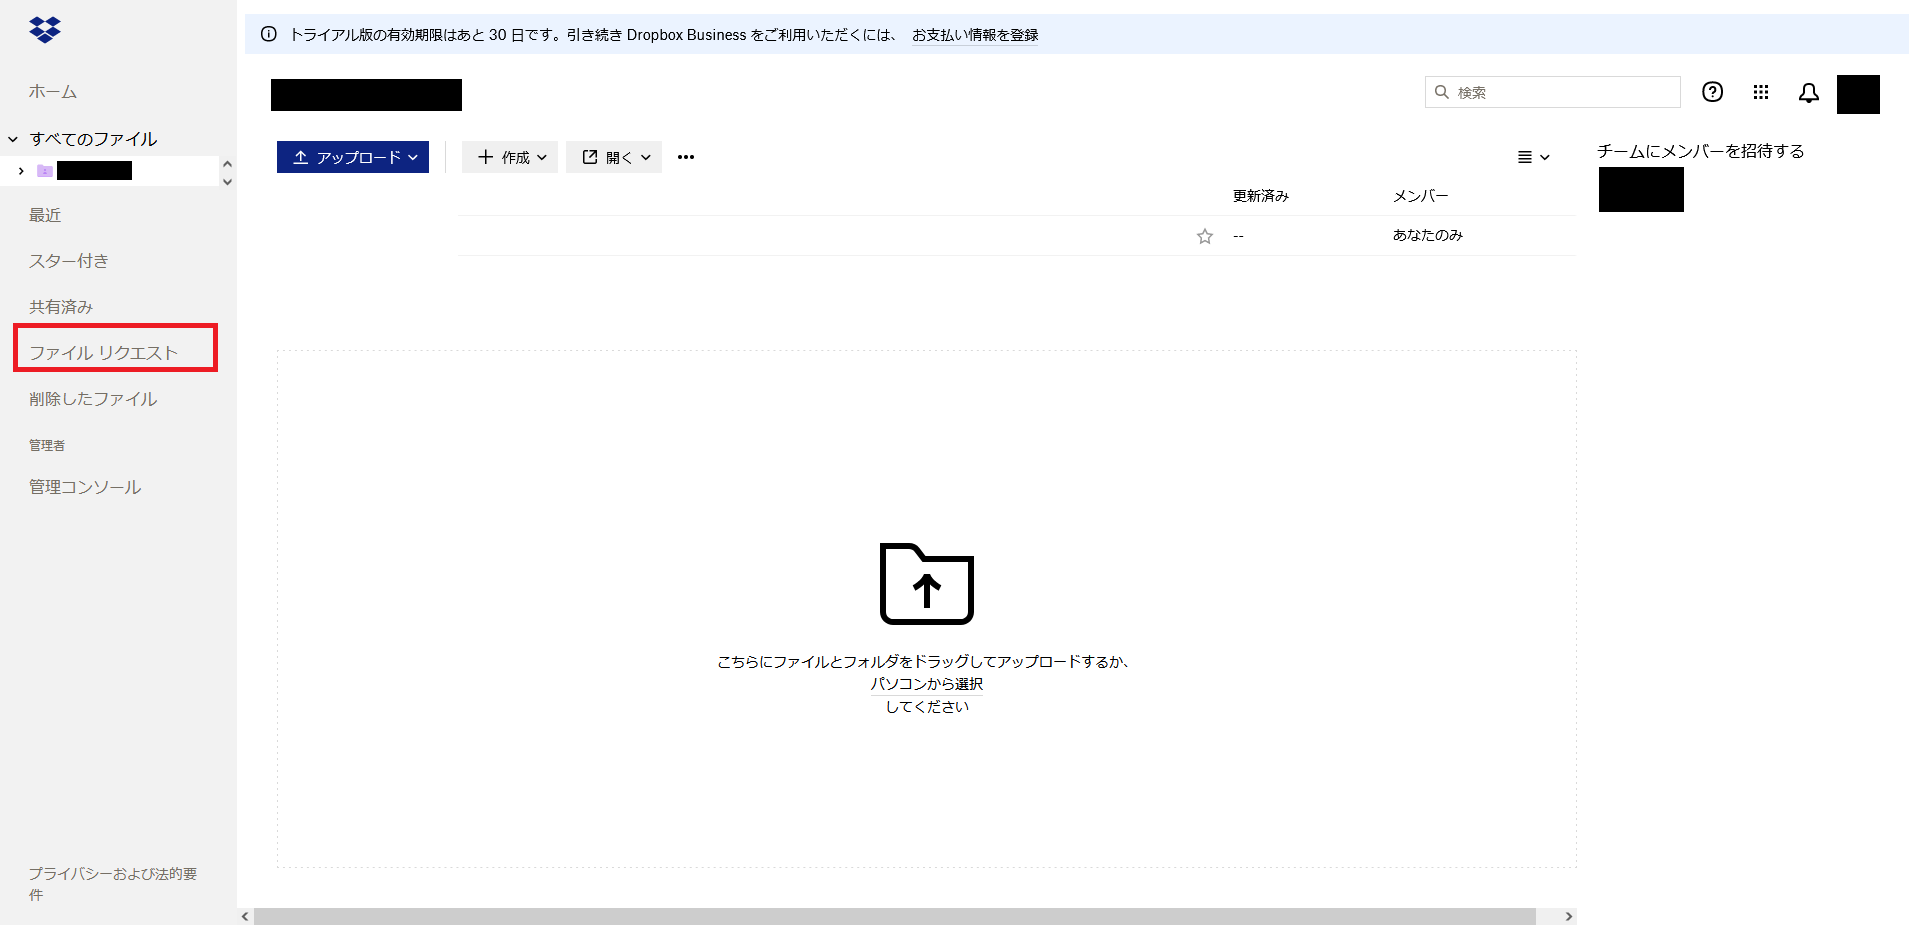Open the help question mark icon
Screen dimensions: 1917x925
(1712, 92)
